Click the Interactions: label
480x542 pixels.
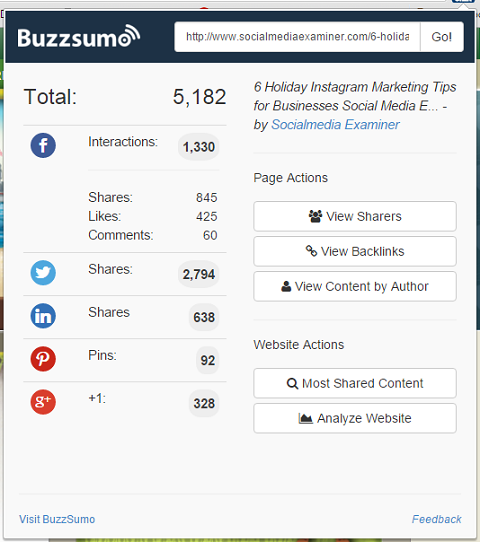click(x=123, y=142)
